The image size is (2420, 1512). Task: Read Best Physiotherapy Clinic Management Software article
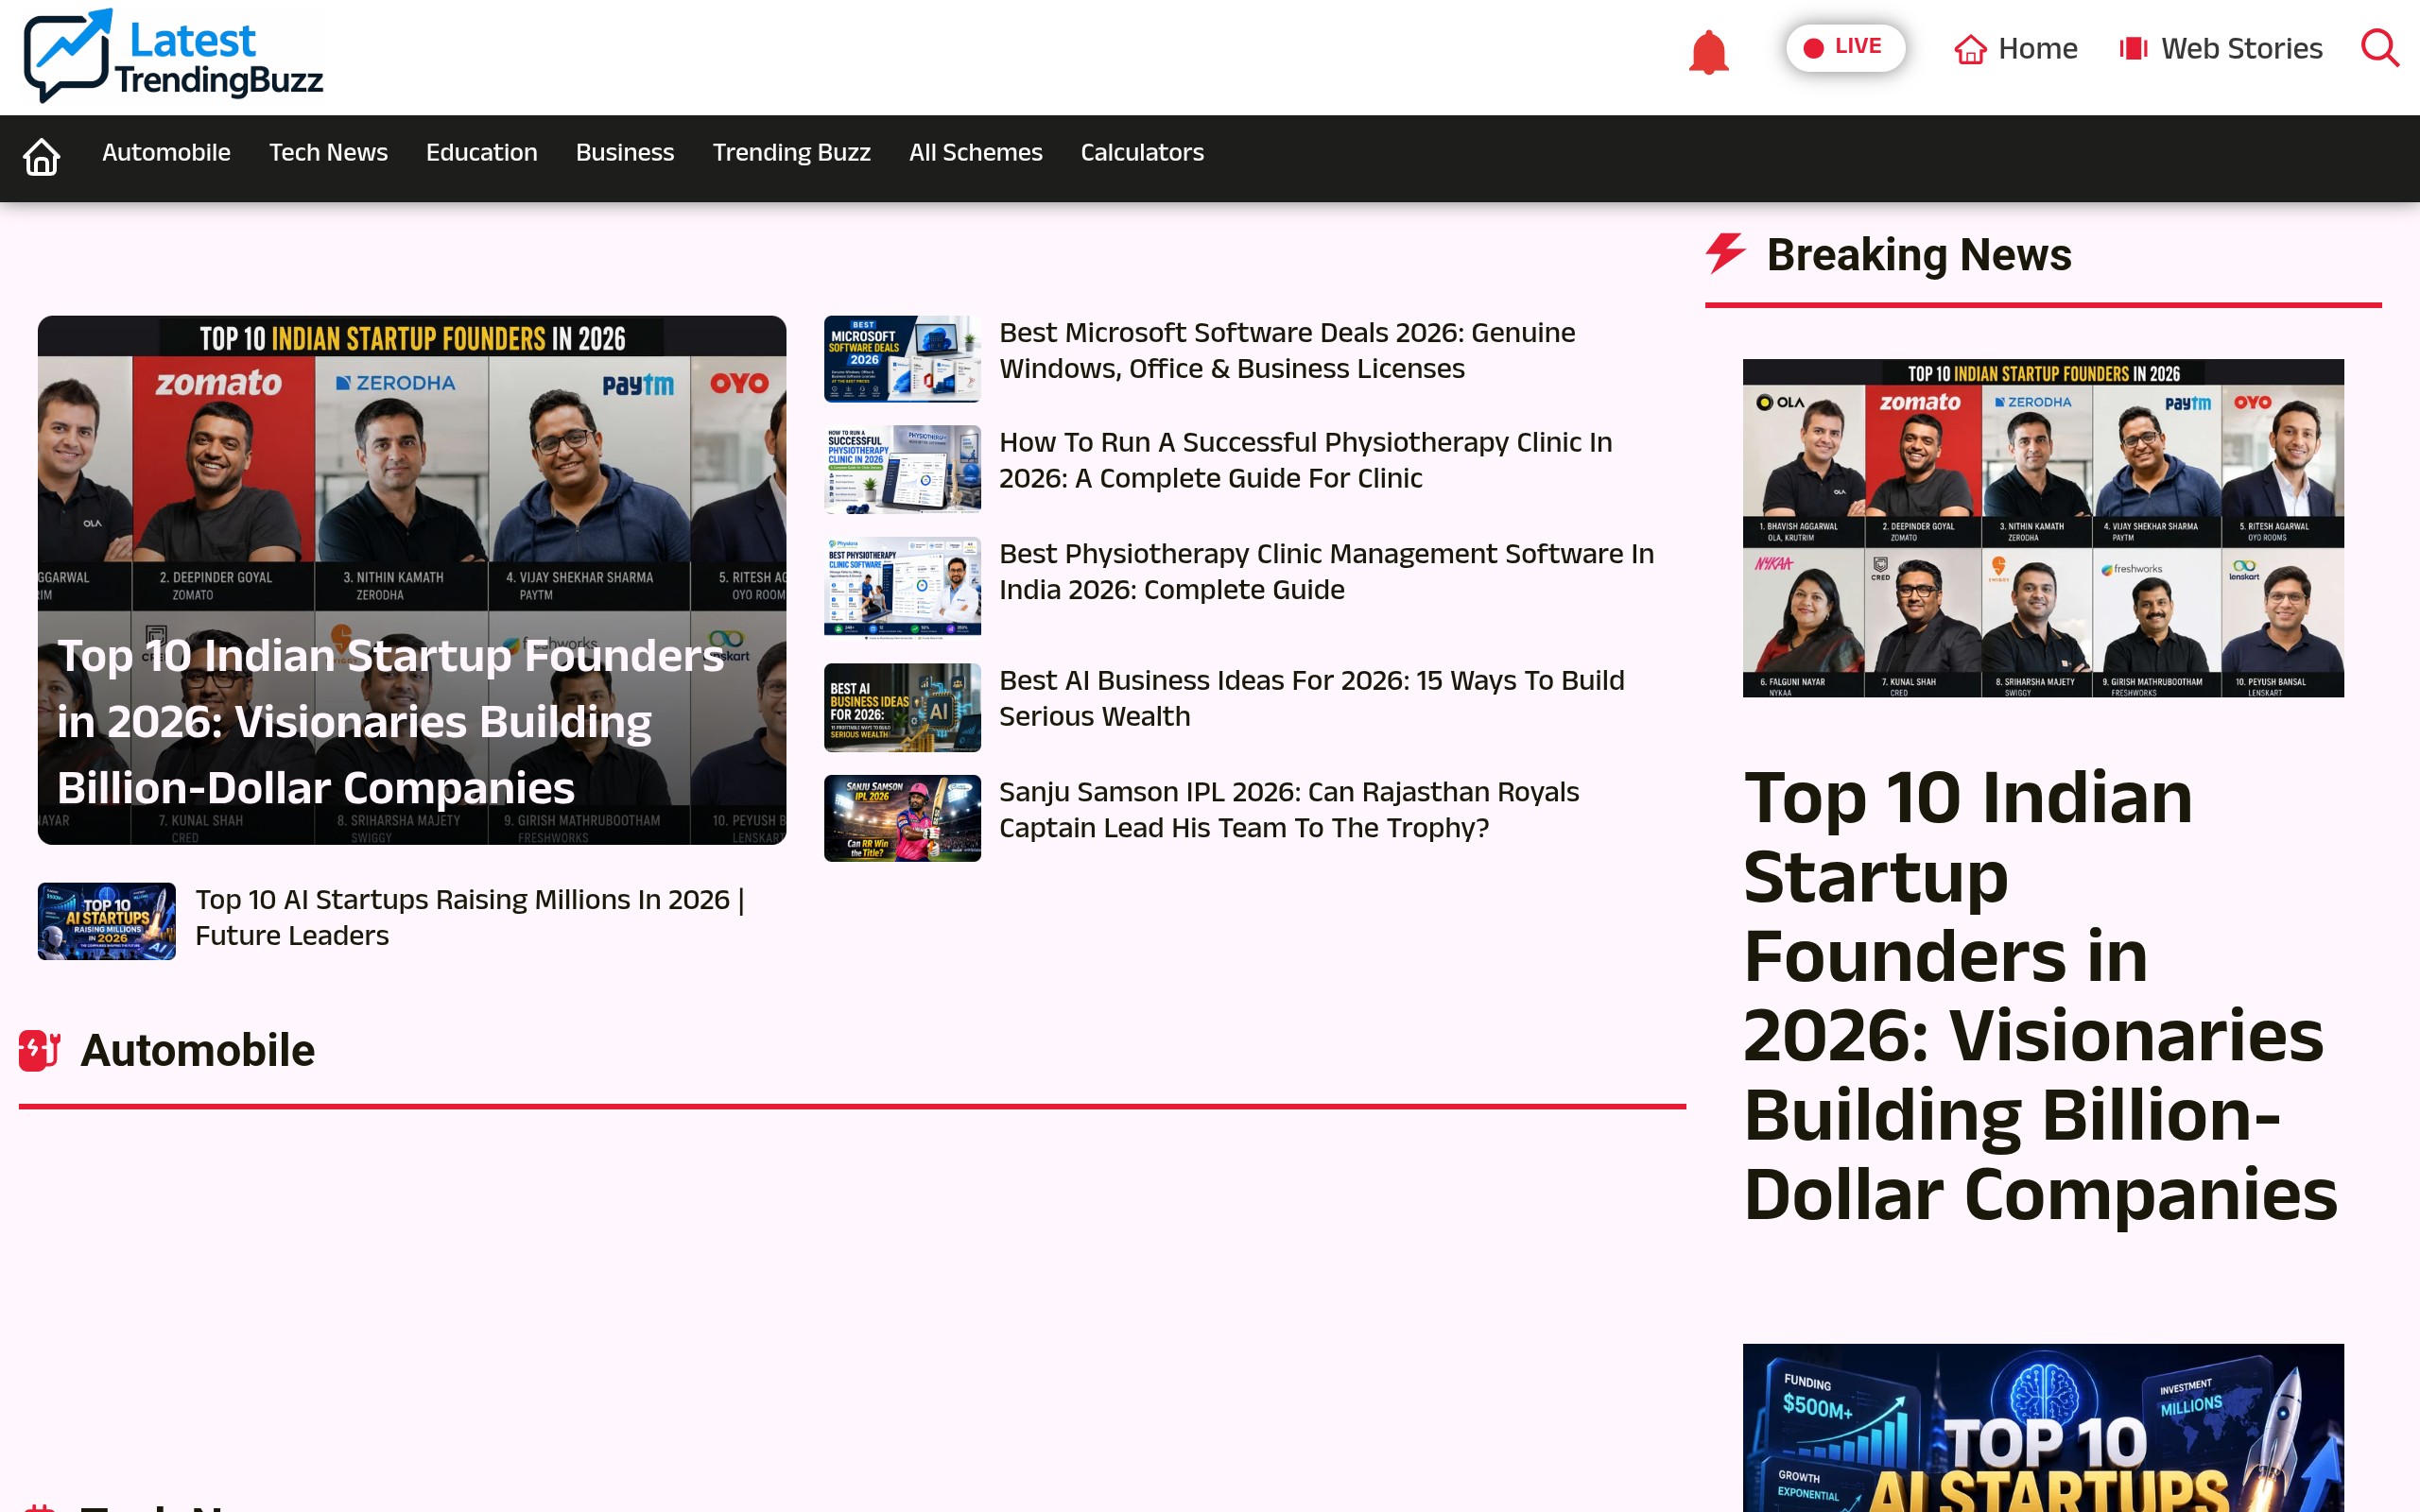pos(1326,571)
